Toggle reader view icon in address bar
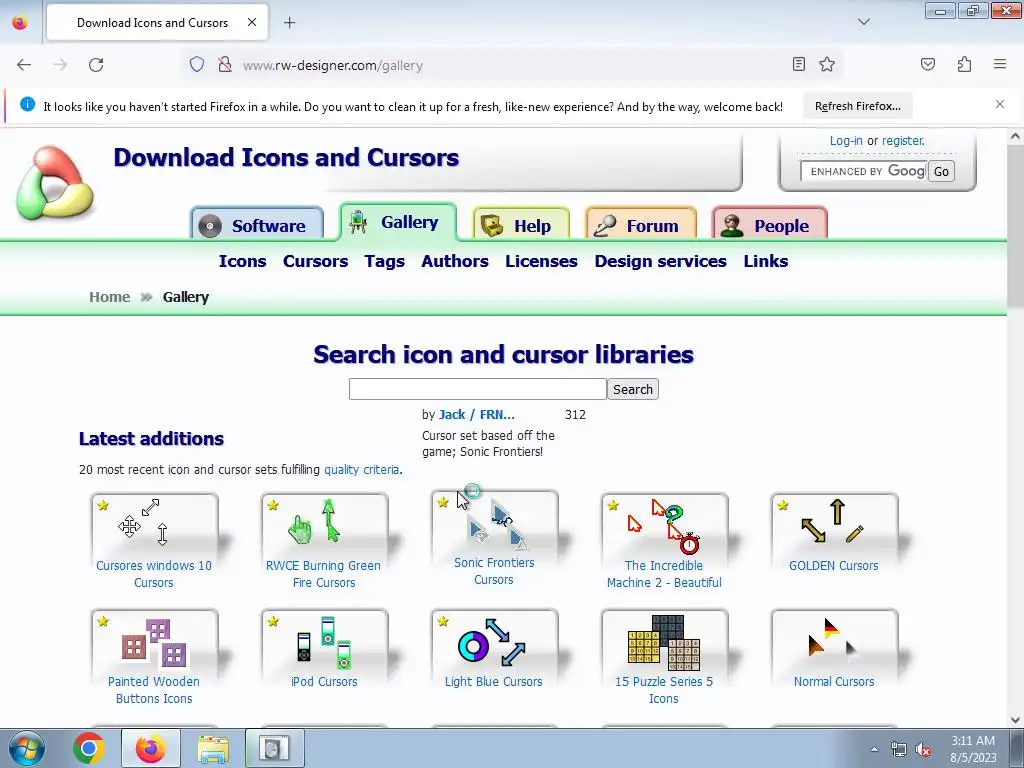 coord(798,64)
